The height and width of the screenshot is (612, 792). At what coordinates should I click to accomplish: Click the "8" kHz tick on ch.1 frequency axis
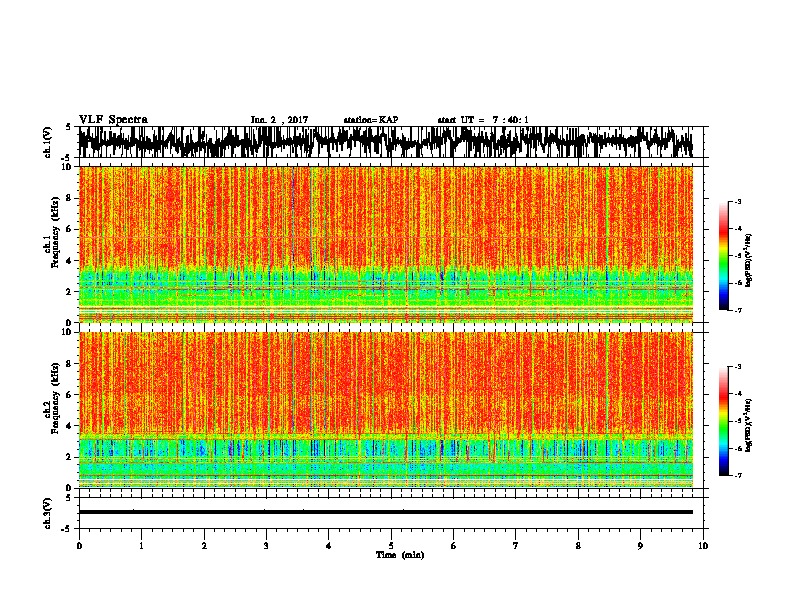(70, 198)
